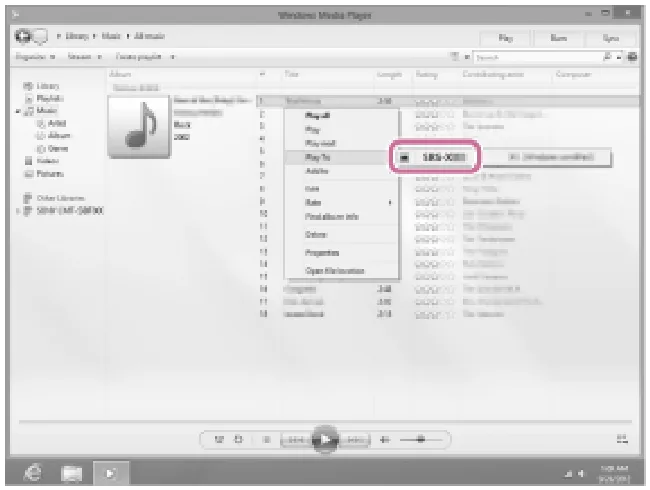Click the album art thumbnail

(x=139, y=126)
